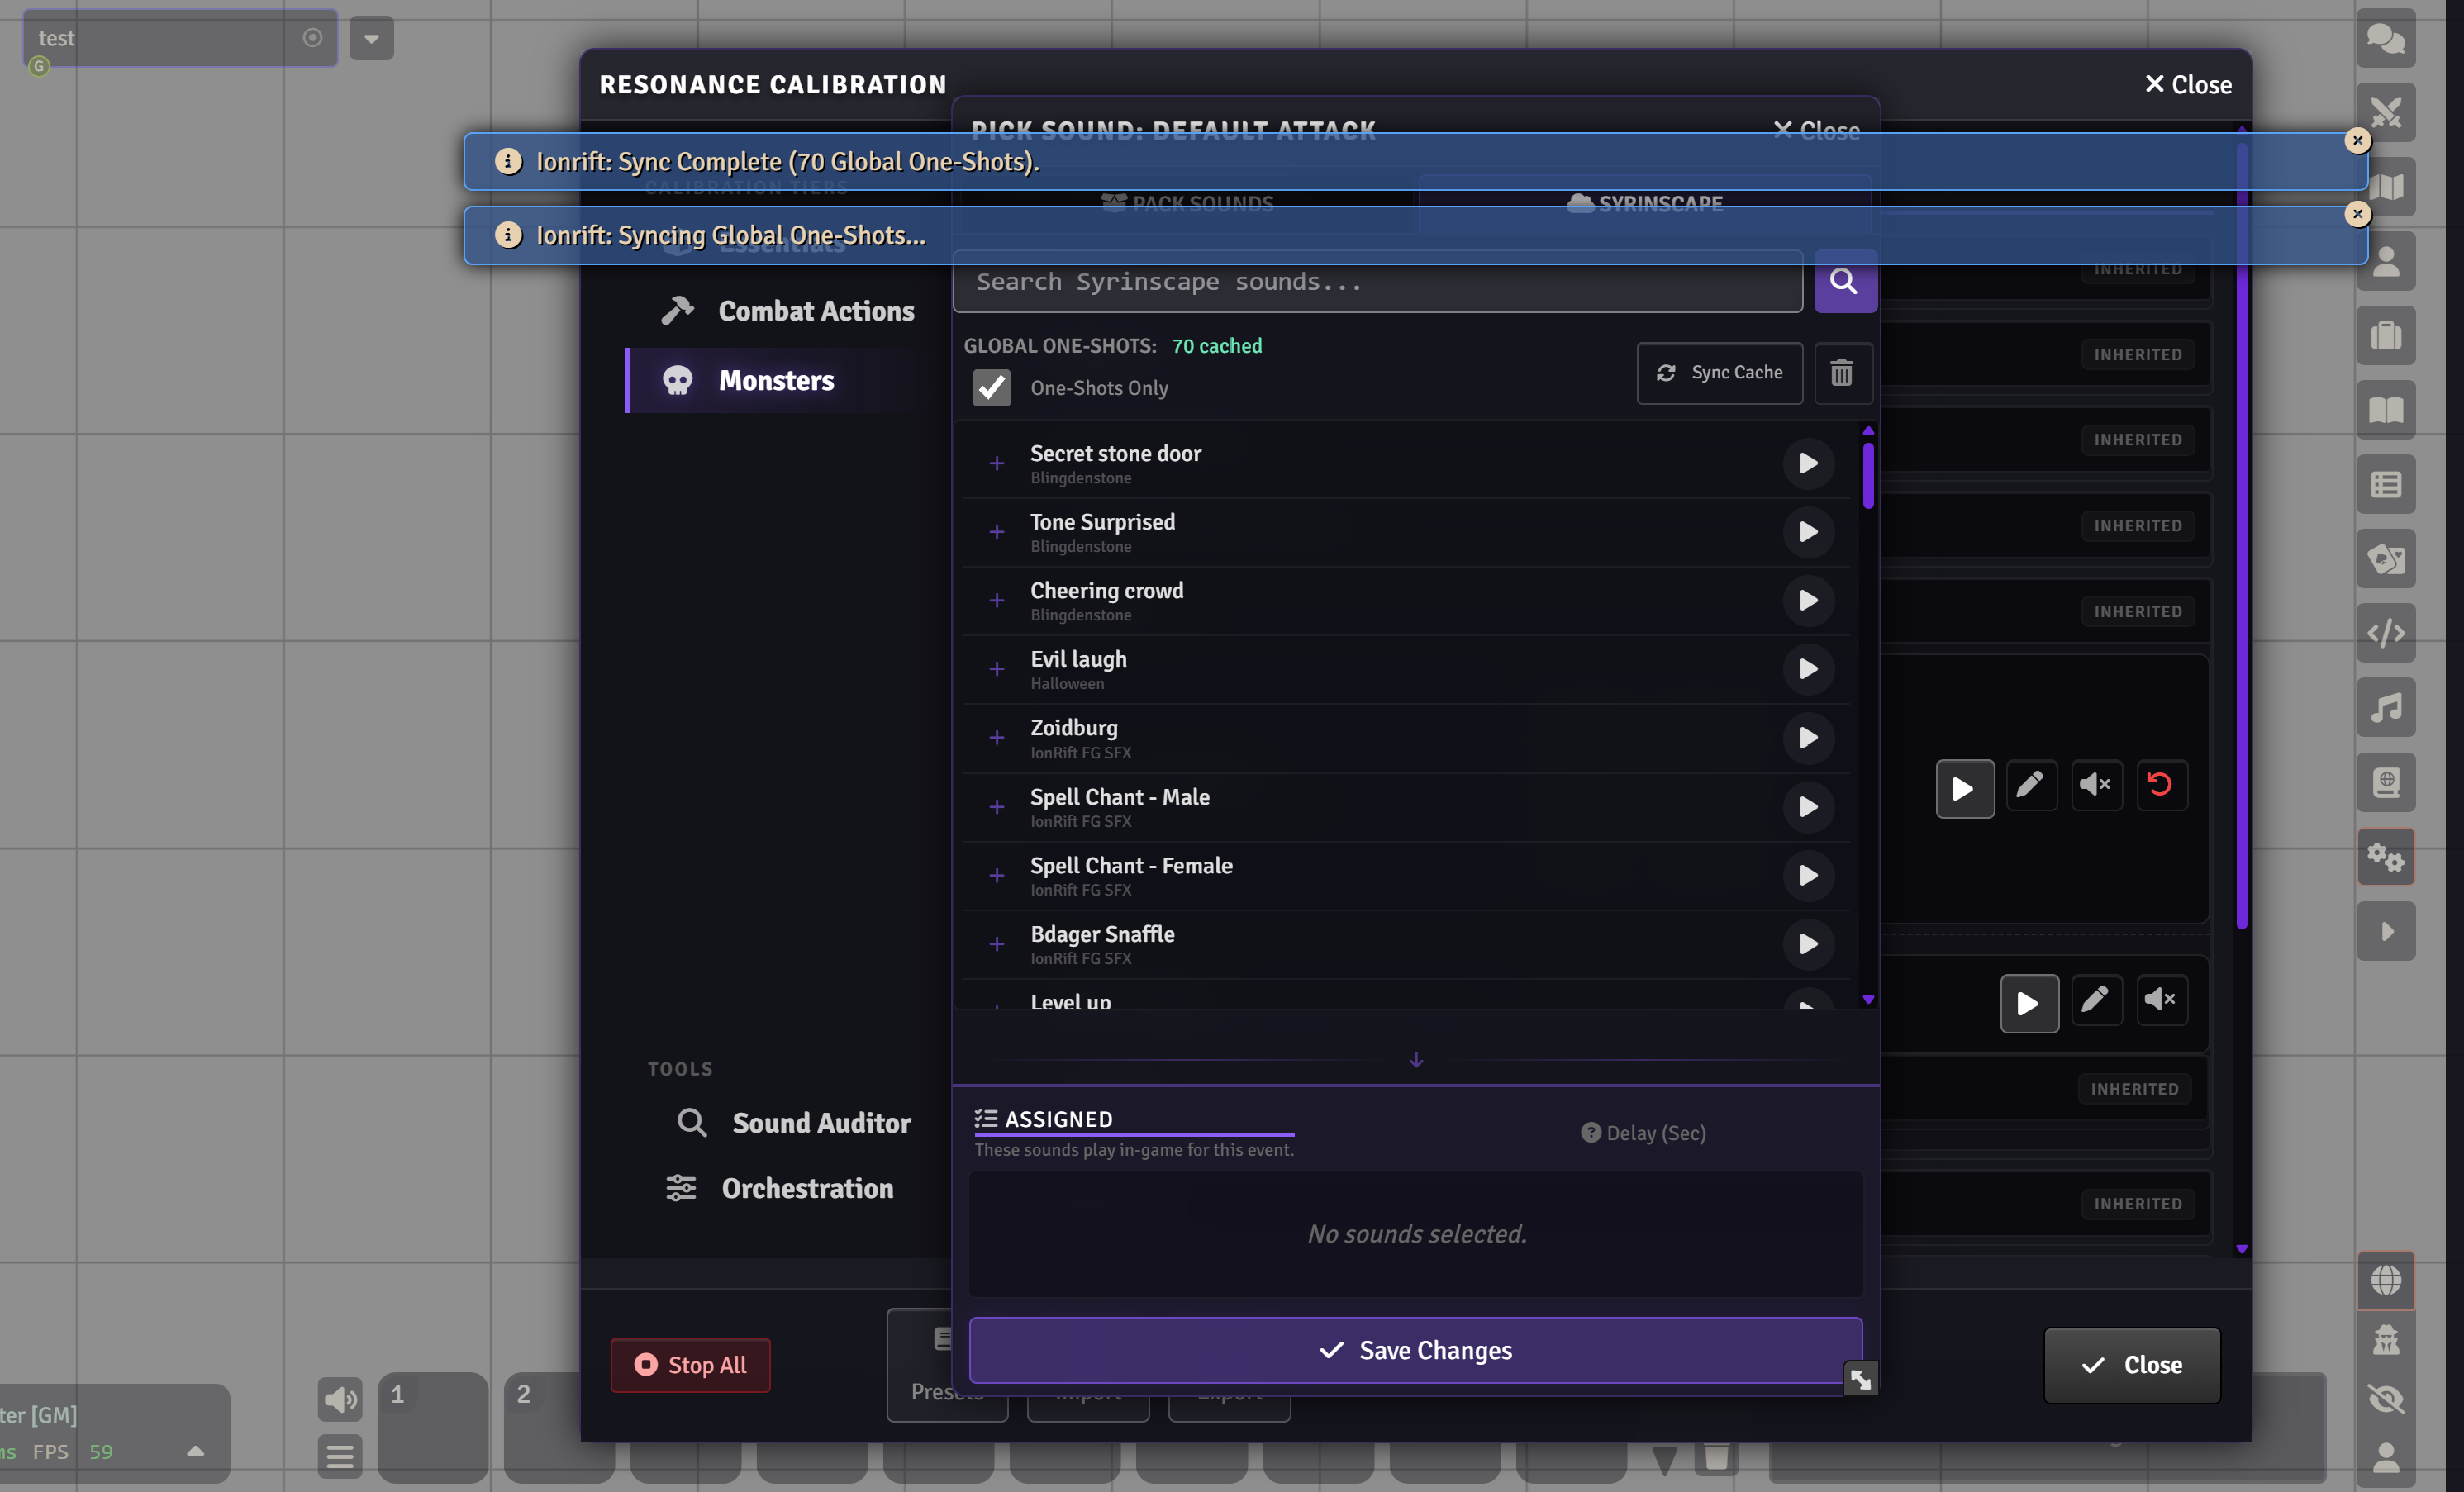
Task: Click the globe icon in right sidebar
Action: [x=2385, y=1280]
